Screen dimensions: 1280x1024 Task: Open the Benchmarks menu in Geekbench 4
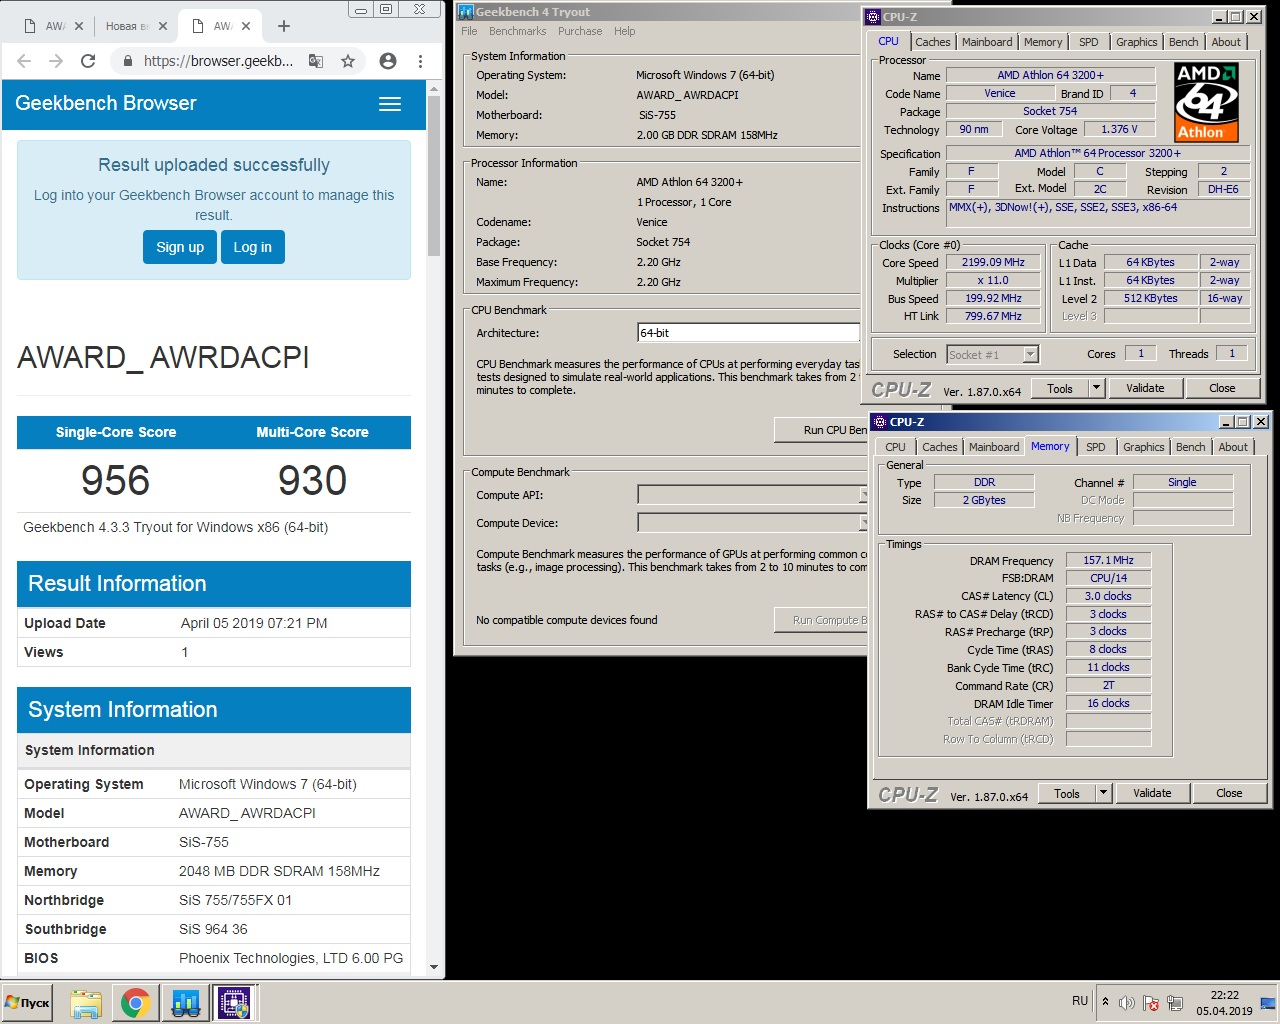[518, 31]
